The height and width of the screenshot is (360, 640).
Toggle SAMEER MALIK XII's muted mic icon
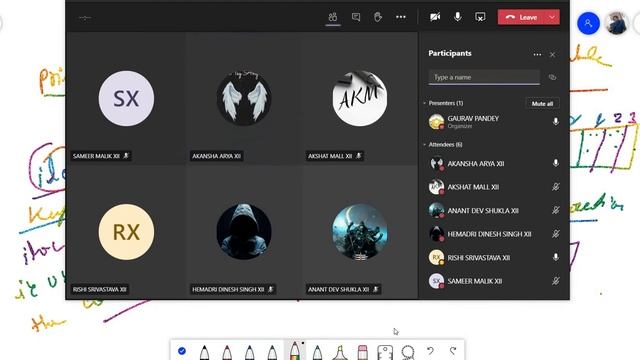tap(556, 281)
